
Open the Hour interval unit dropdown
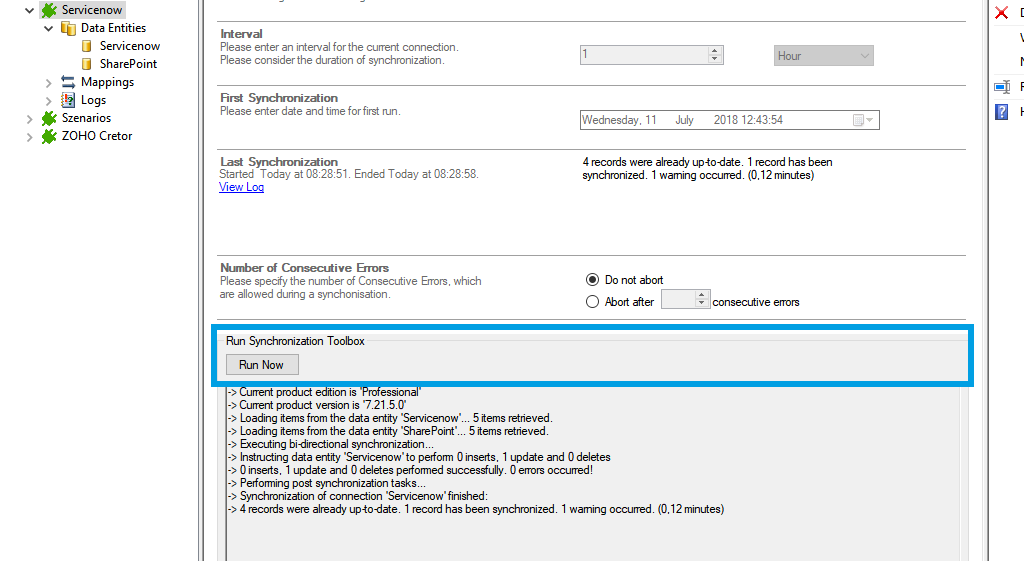824,56
